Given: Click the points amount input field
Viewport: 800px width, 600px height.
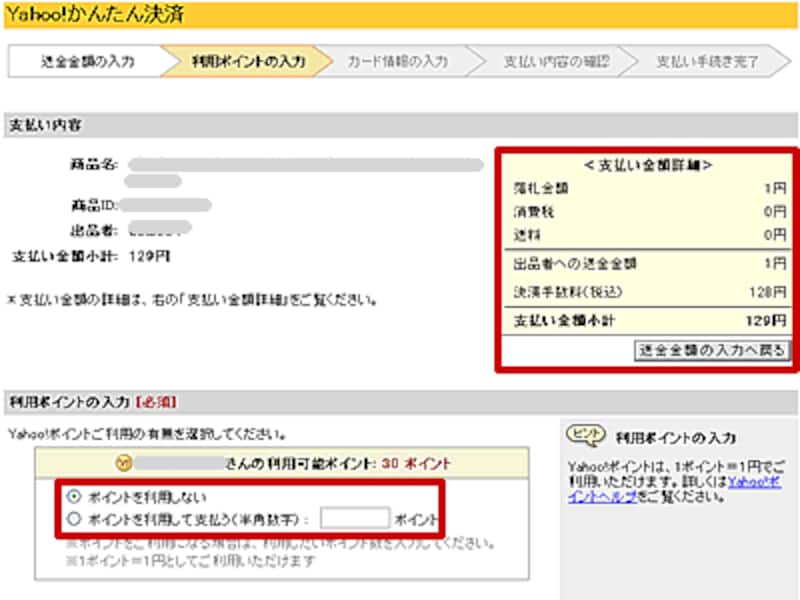Looking at the screenshot, I should 355,518.
